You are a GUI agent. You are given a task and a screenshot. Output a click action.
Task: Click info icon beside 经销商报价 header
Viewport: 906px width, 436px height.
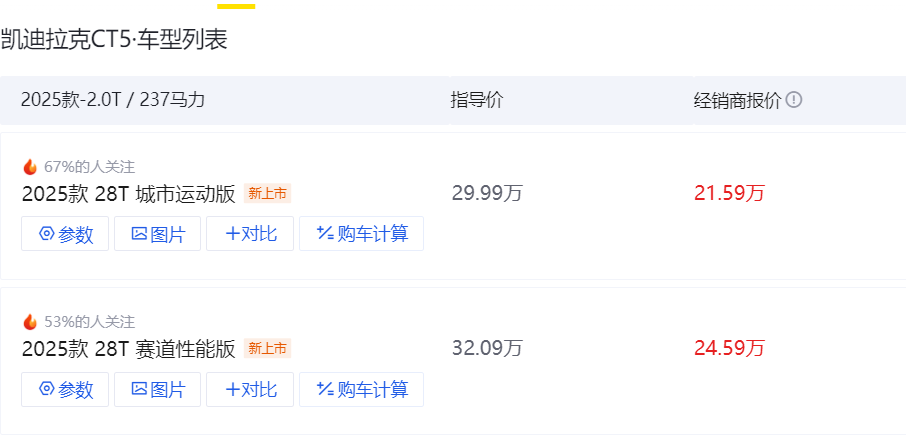[x=794, y=100]
